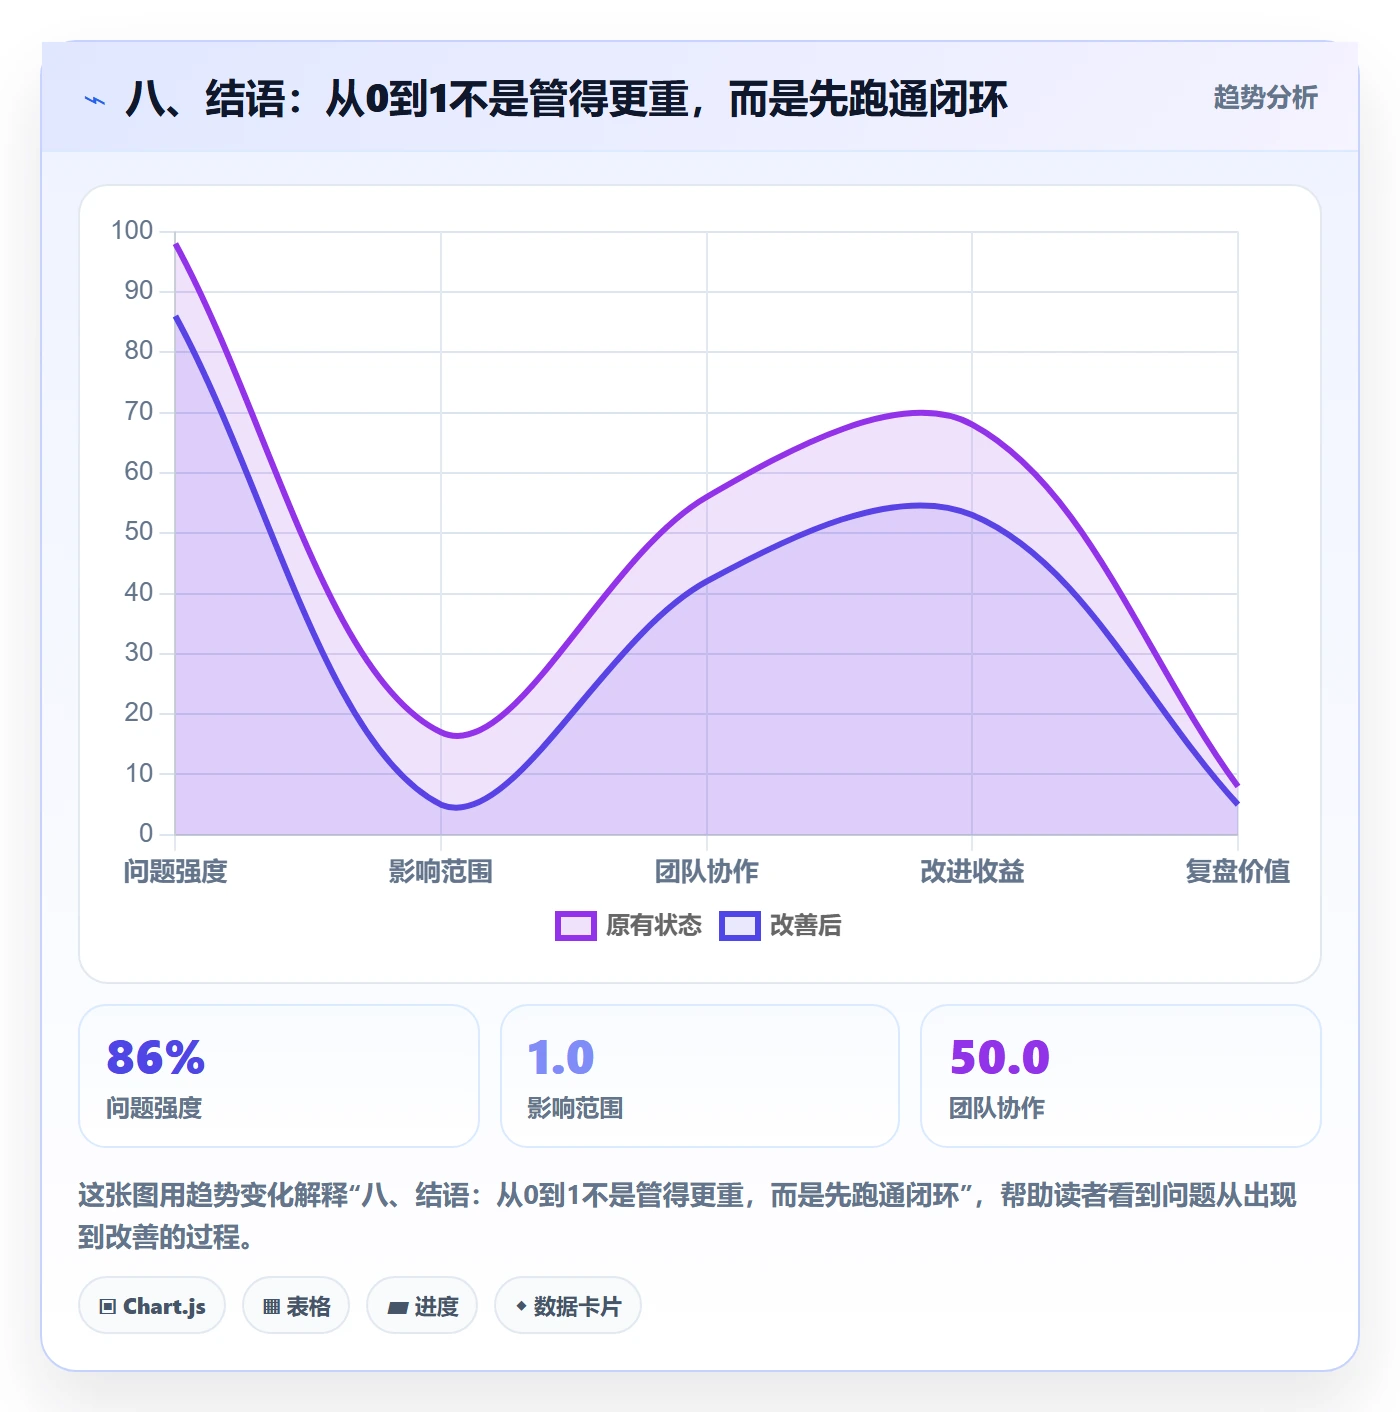1400x1412 pixels.
Task: Open the 1.0 影响范围 stat card
Action: [x=700, y=1076]
